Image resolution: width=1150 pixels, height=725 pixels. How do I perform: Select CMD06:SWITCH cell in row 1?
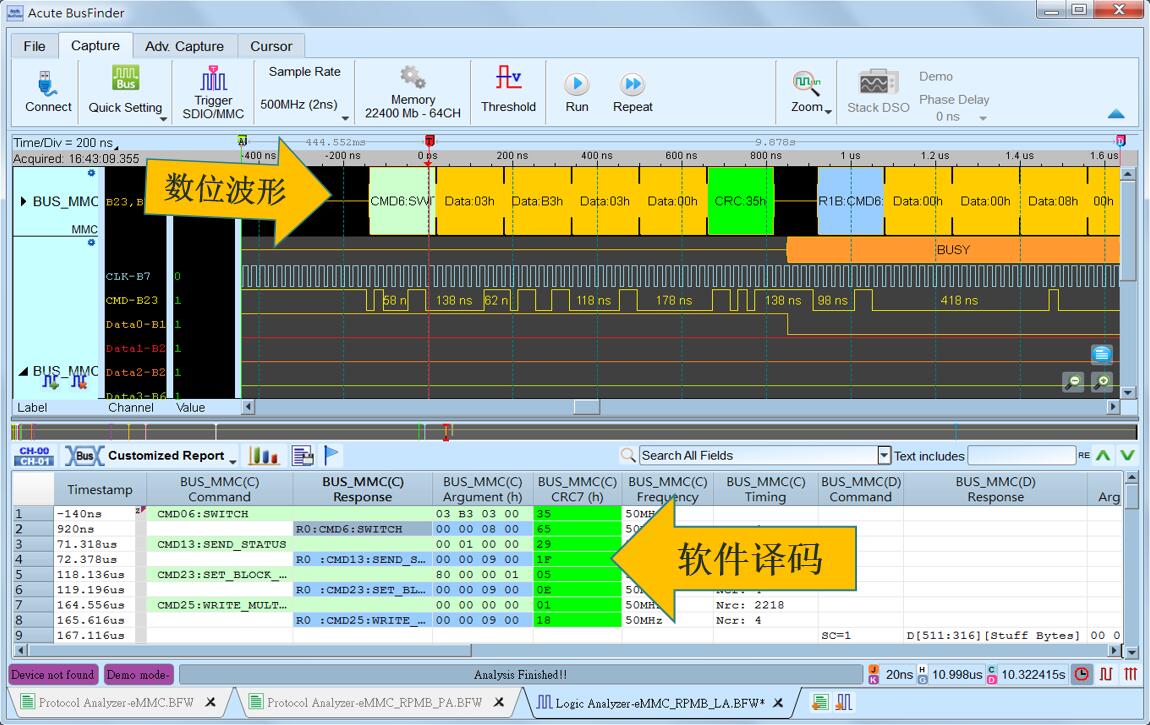click(219, 514)
